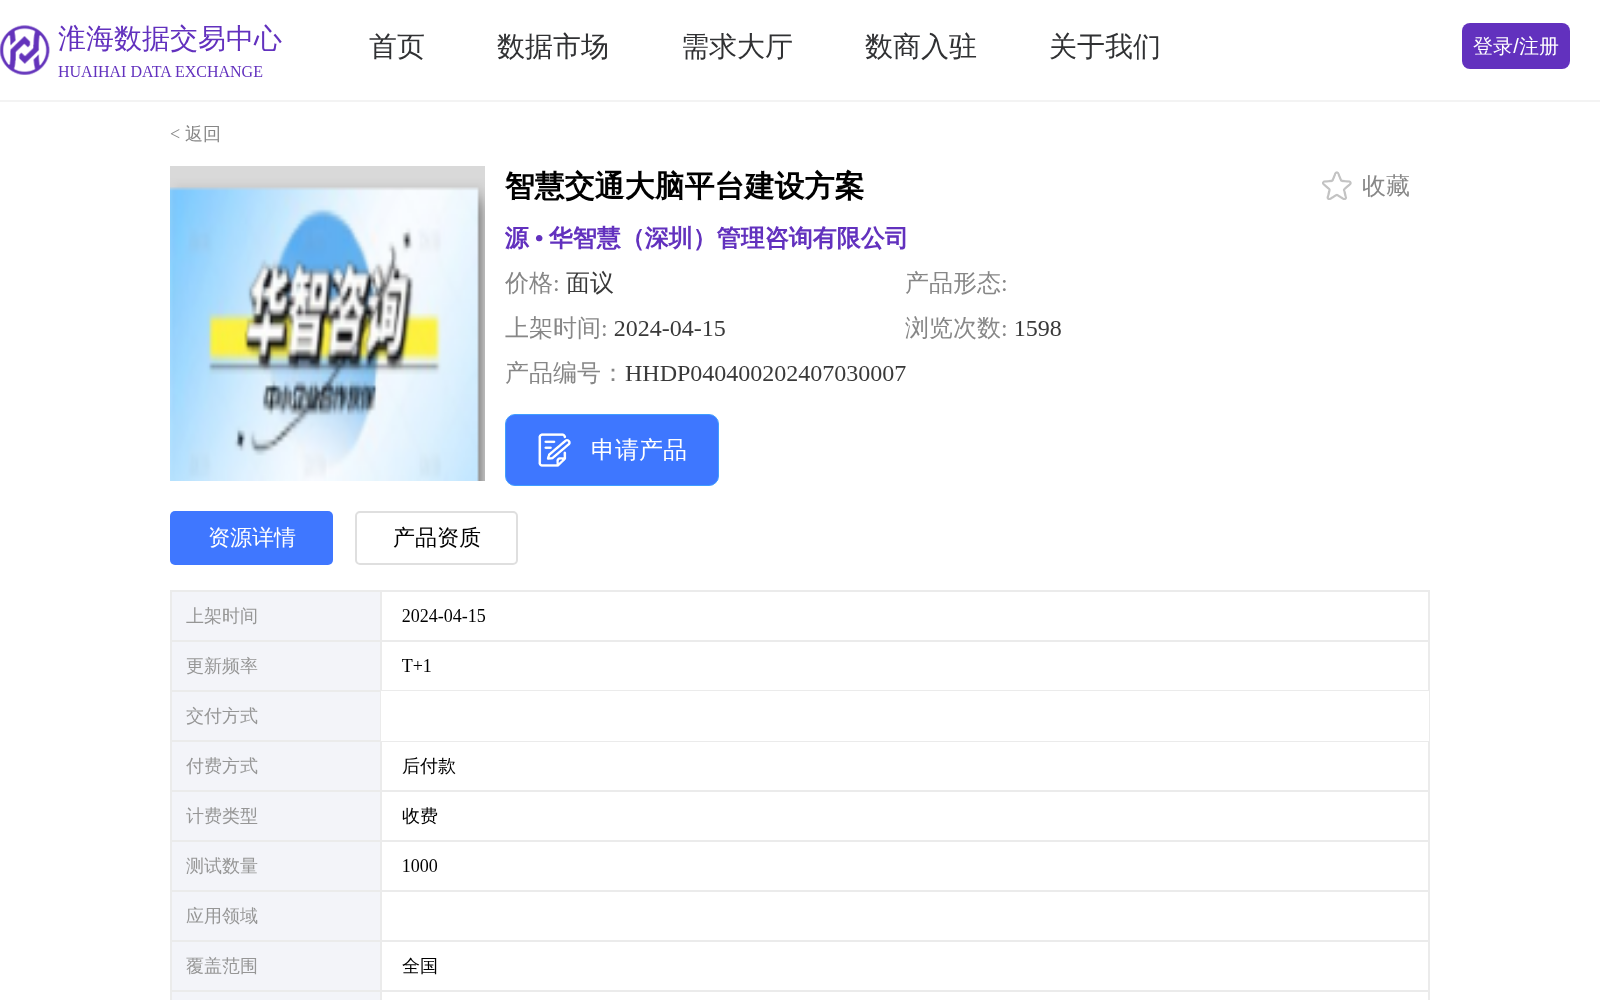Click the 收藏 star icon

click(1336, 186)
